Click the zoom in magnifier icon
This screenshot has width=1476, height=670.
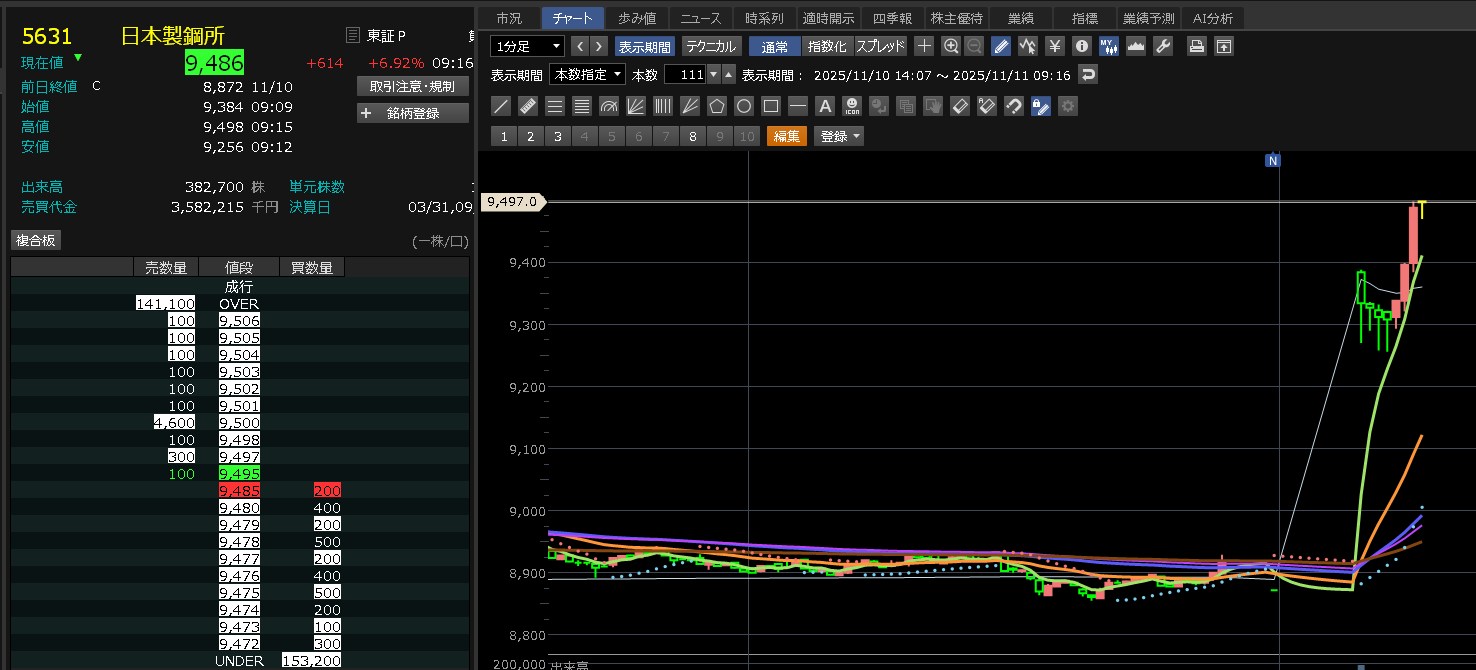950,46
